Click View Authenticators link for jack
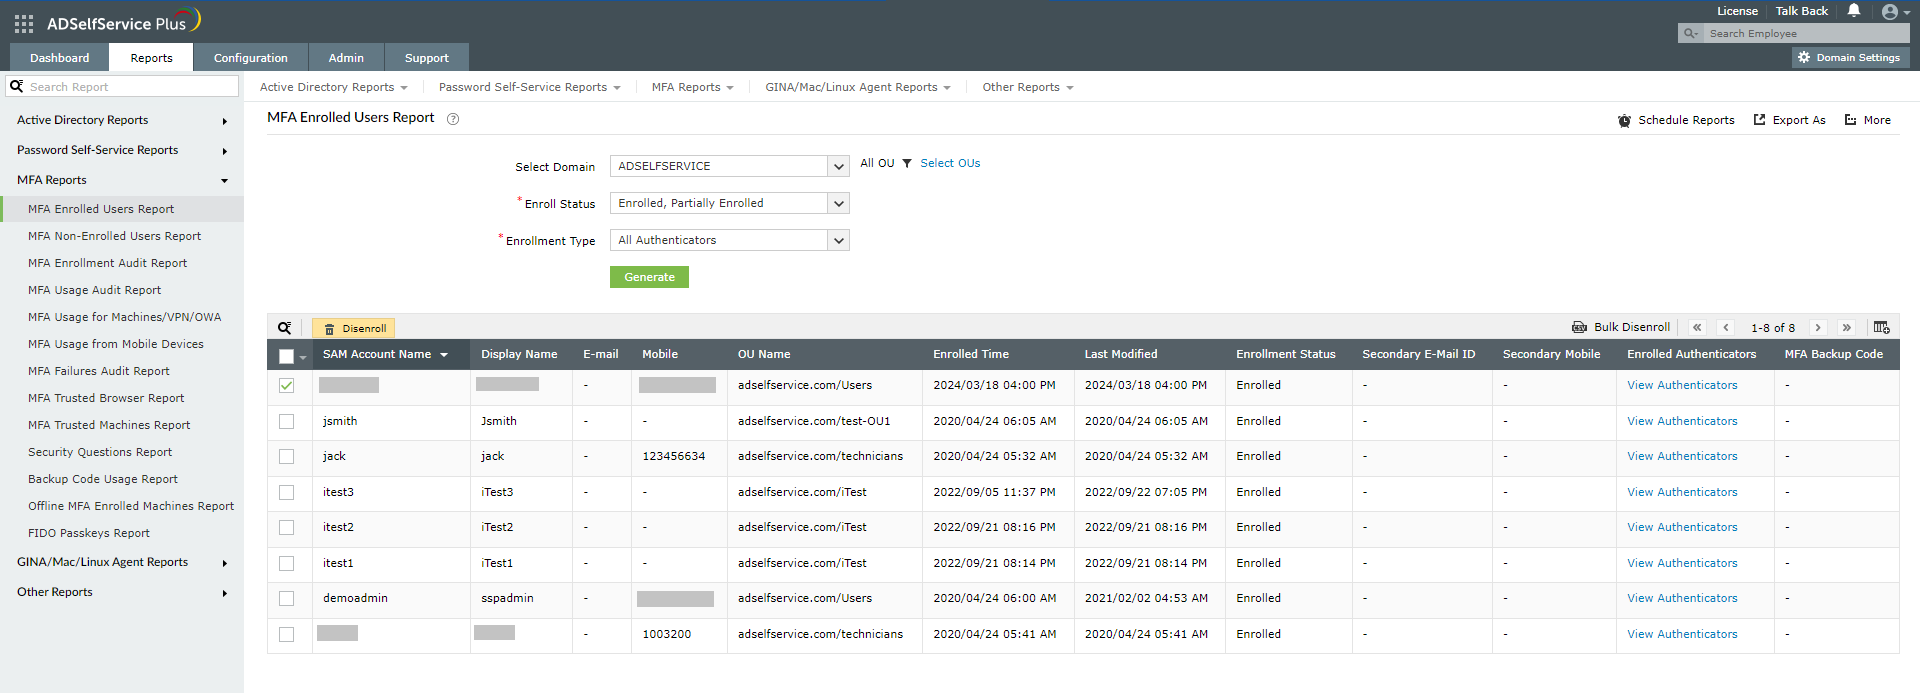The width and height of the screenshot is (1920, 693). point(1681,457)
